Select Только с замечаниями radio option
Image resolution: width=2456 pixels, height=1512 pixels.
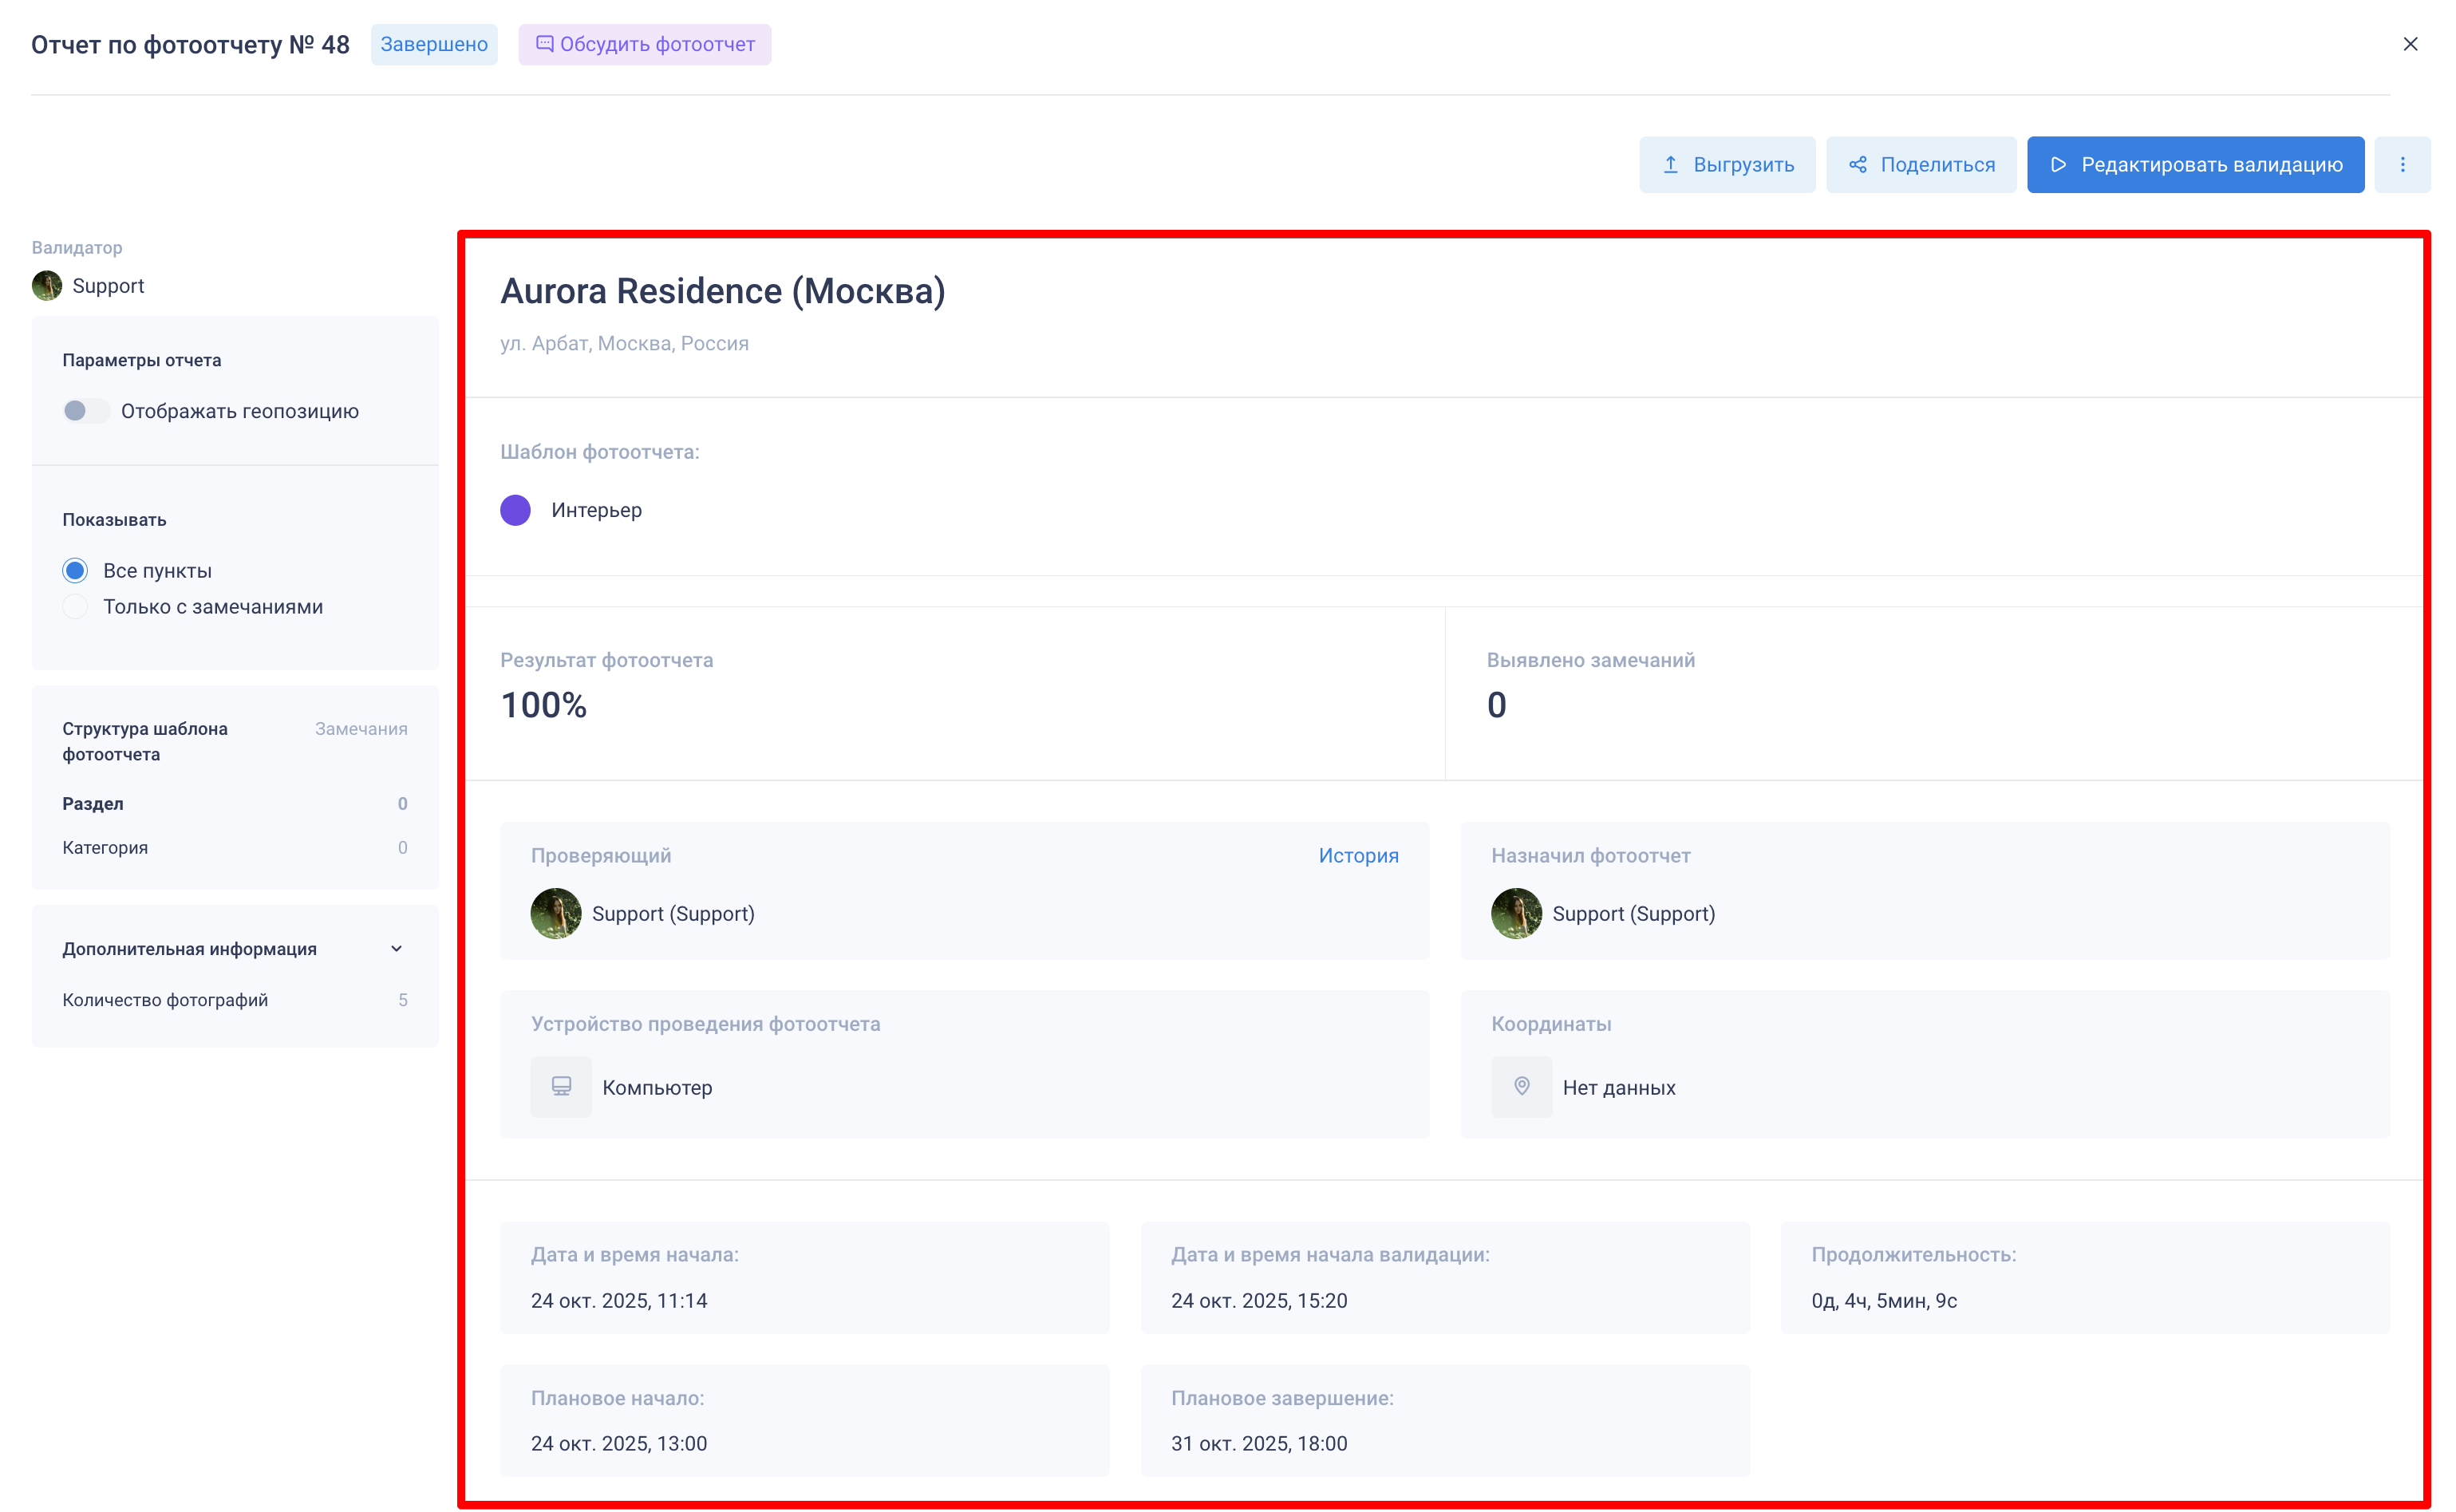pyautogui.click(x=75, y=607)
